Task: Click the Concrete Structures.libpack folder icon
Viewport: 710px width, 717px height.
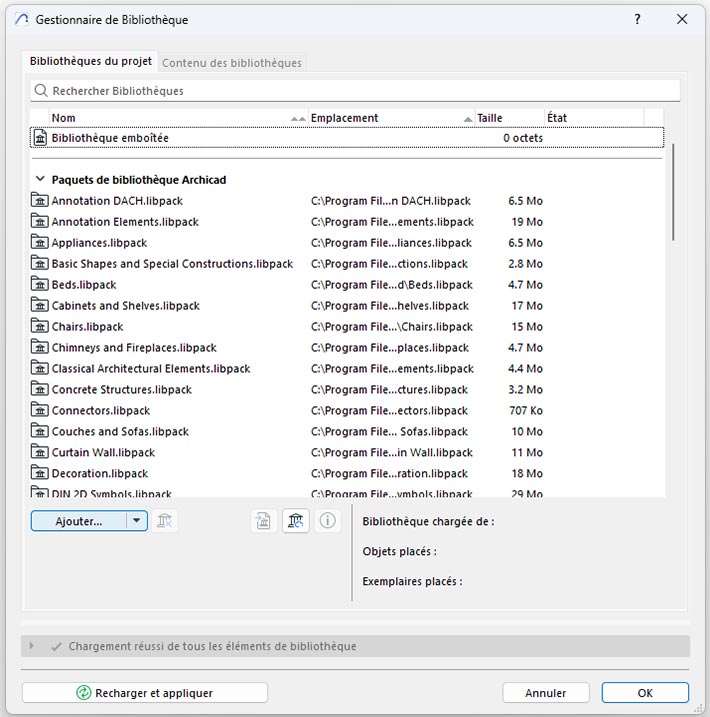Action: click(x=40, y=390)
